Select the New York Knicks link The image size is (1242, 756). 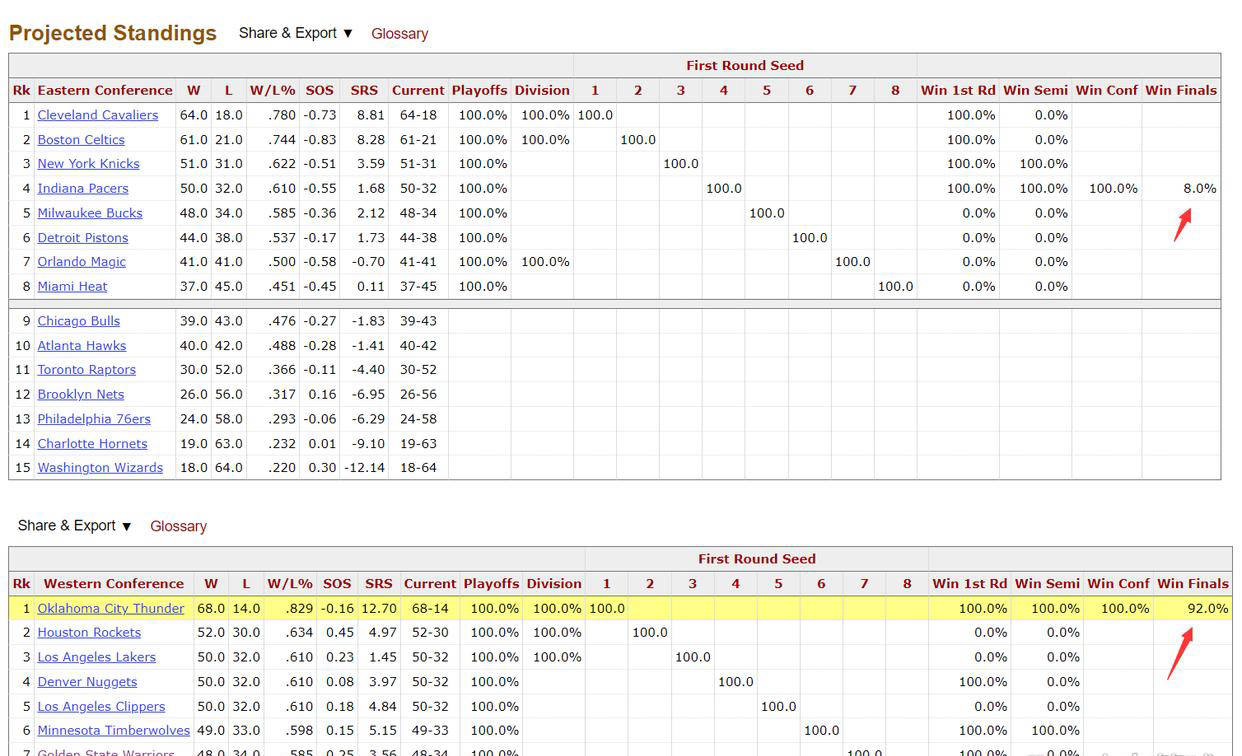(x=89, y=164)
